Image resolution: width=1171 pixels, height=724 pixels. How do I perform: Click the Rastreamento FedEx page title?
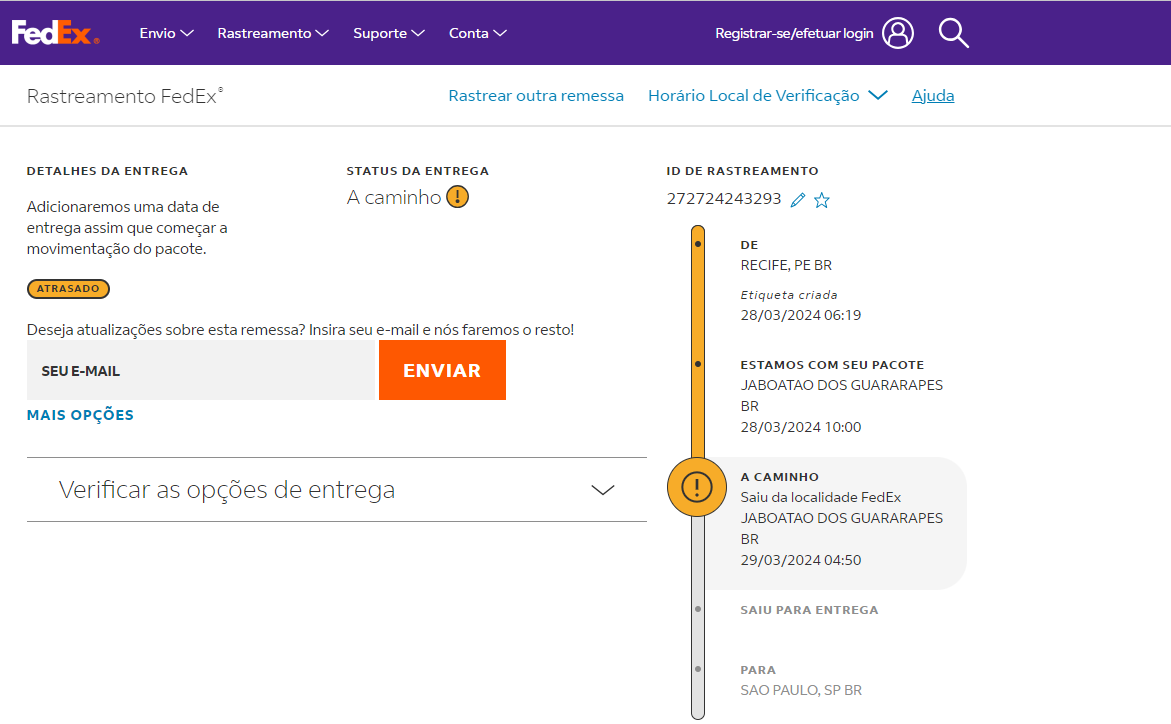click(x=125, y=96)
